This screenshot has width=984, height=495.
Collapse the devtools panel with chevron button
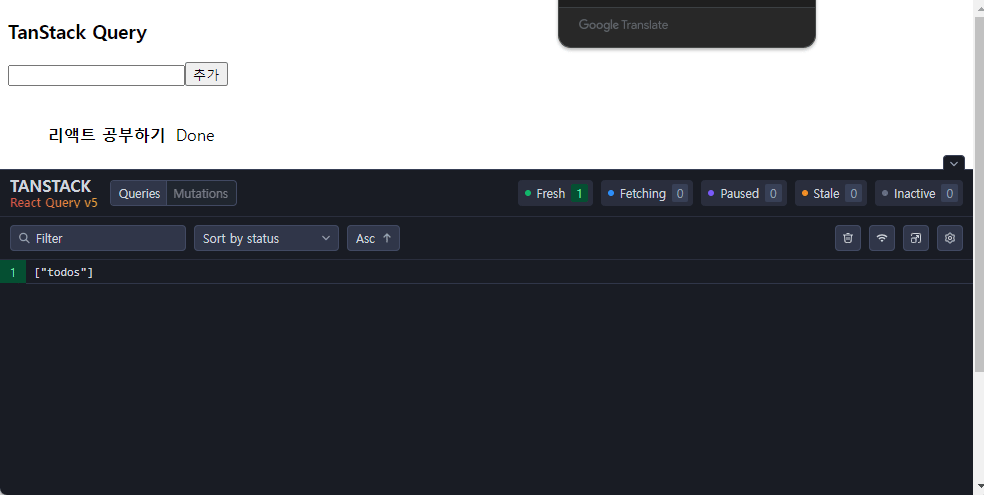tap(953, 163)
